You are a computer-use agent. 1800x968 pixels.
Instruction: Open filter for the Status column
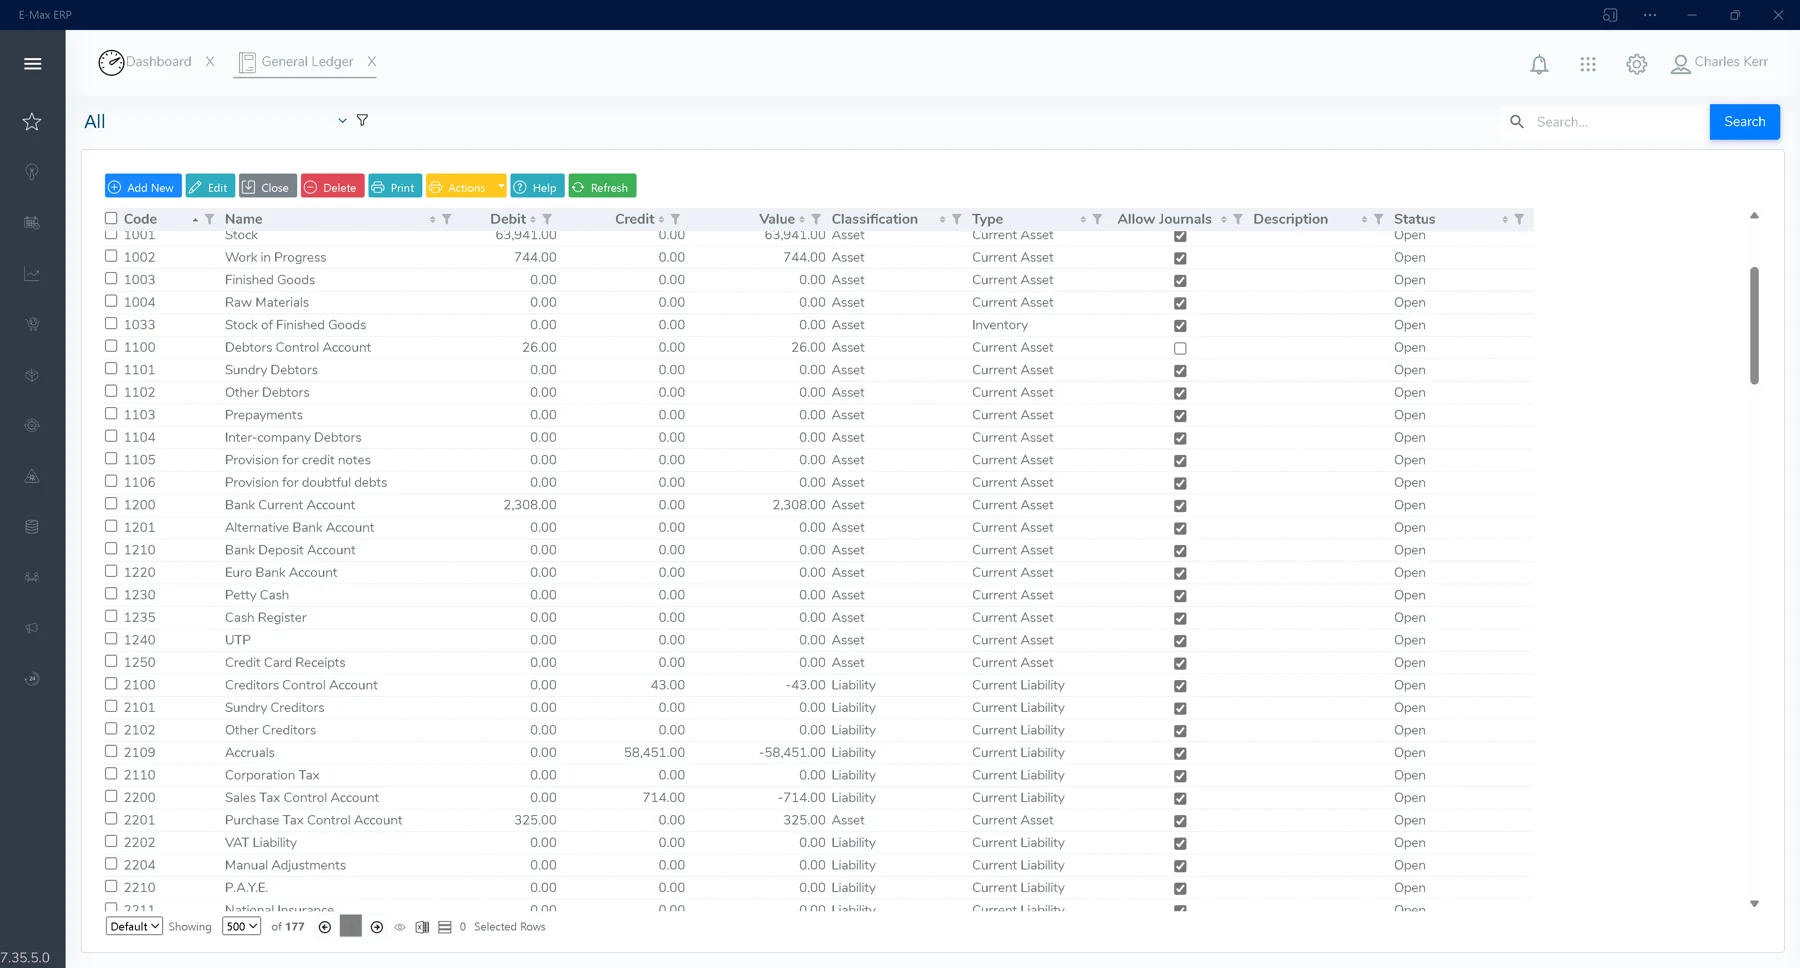[1519, 219]
